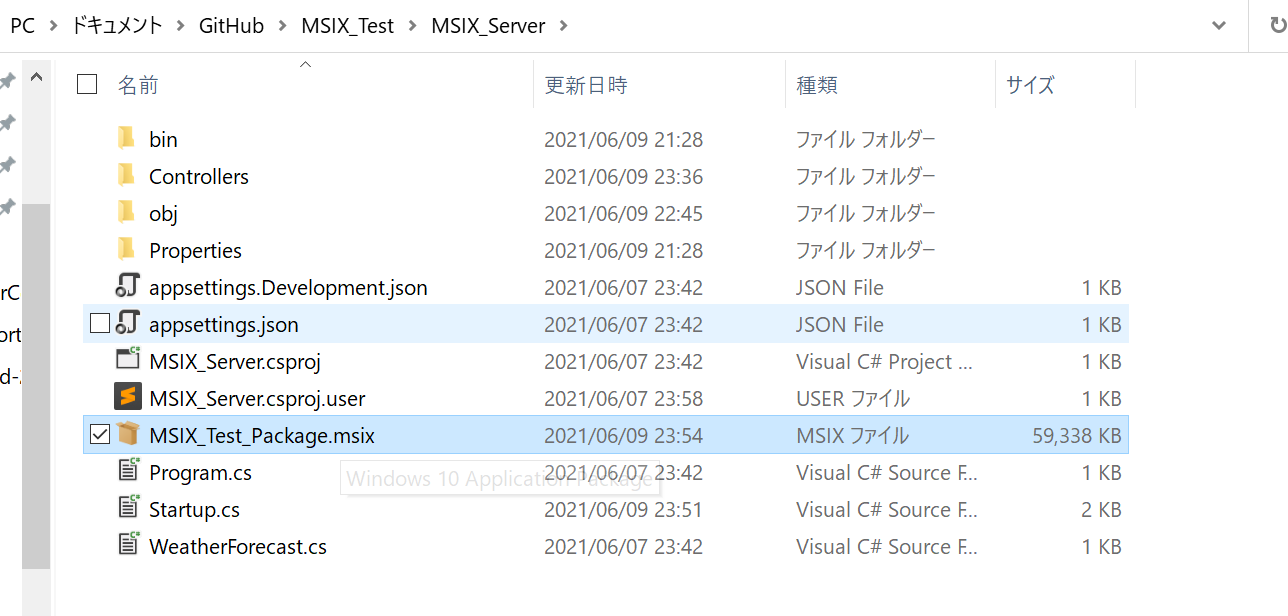Select MSIX_Server.csproj file name
Viewport: 1288px width, 616px height.
point(235,361)
